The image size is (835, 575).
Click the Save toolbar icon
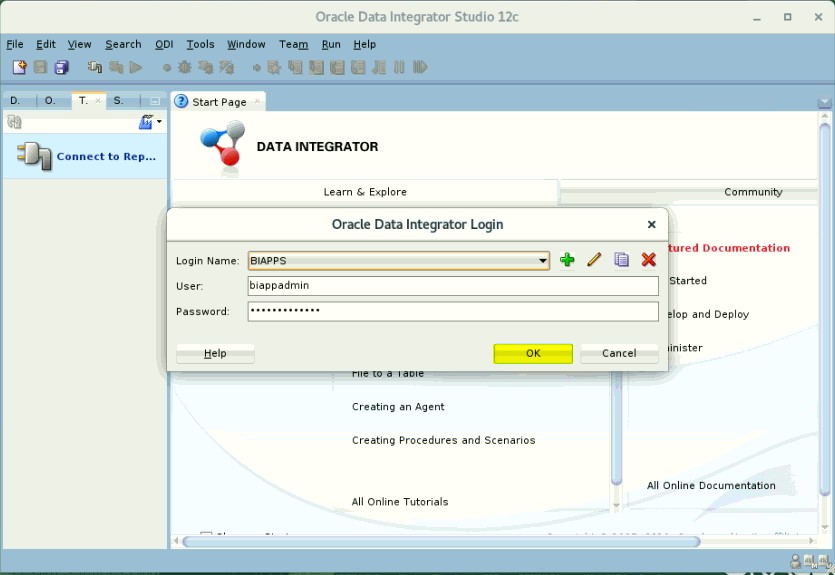coord(40,67)
